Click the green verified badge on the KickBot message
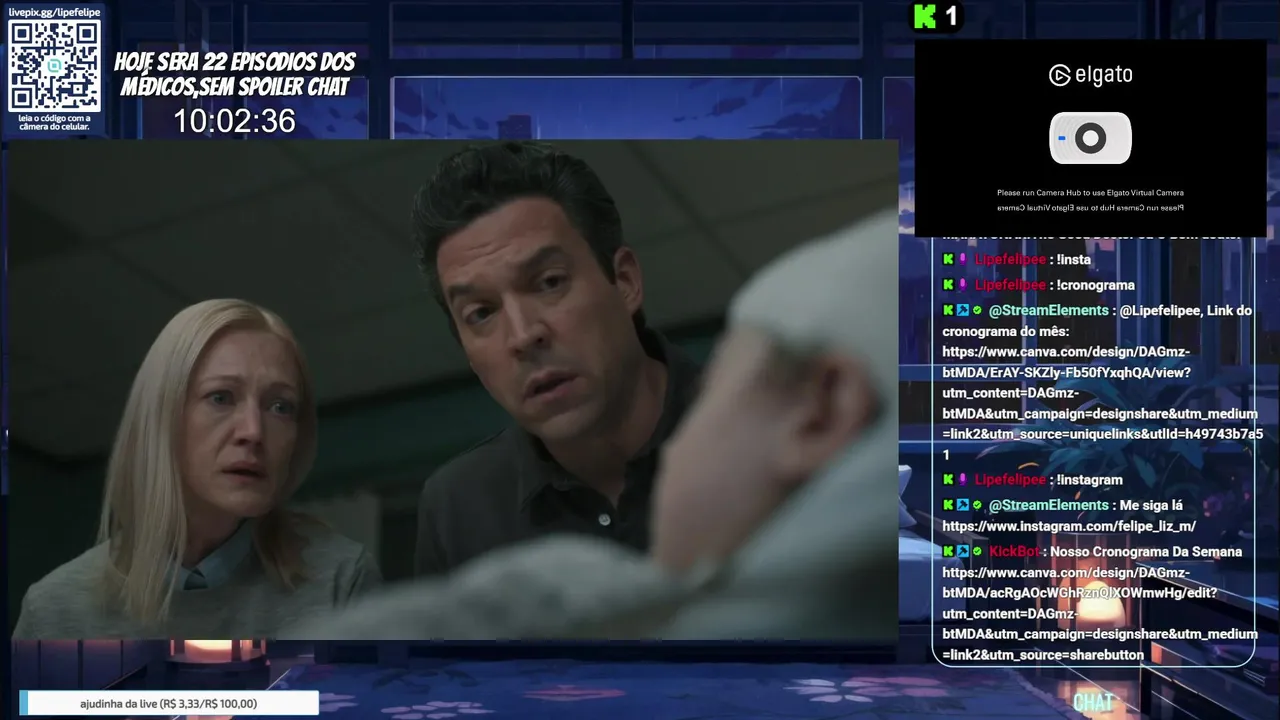This screenshot has width=1280, height=720. click(x=978, y=552)
